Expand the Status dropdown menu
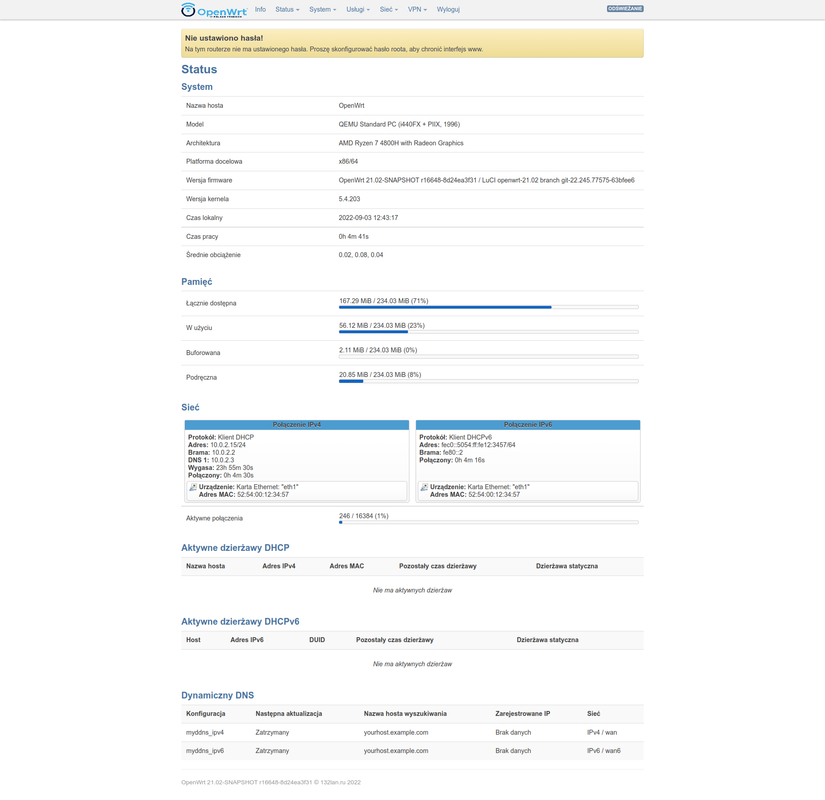The height and width of the screenshot is (800, 825). [x=287, y=9]
